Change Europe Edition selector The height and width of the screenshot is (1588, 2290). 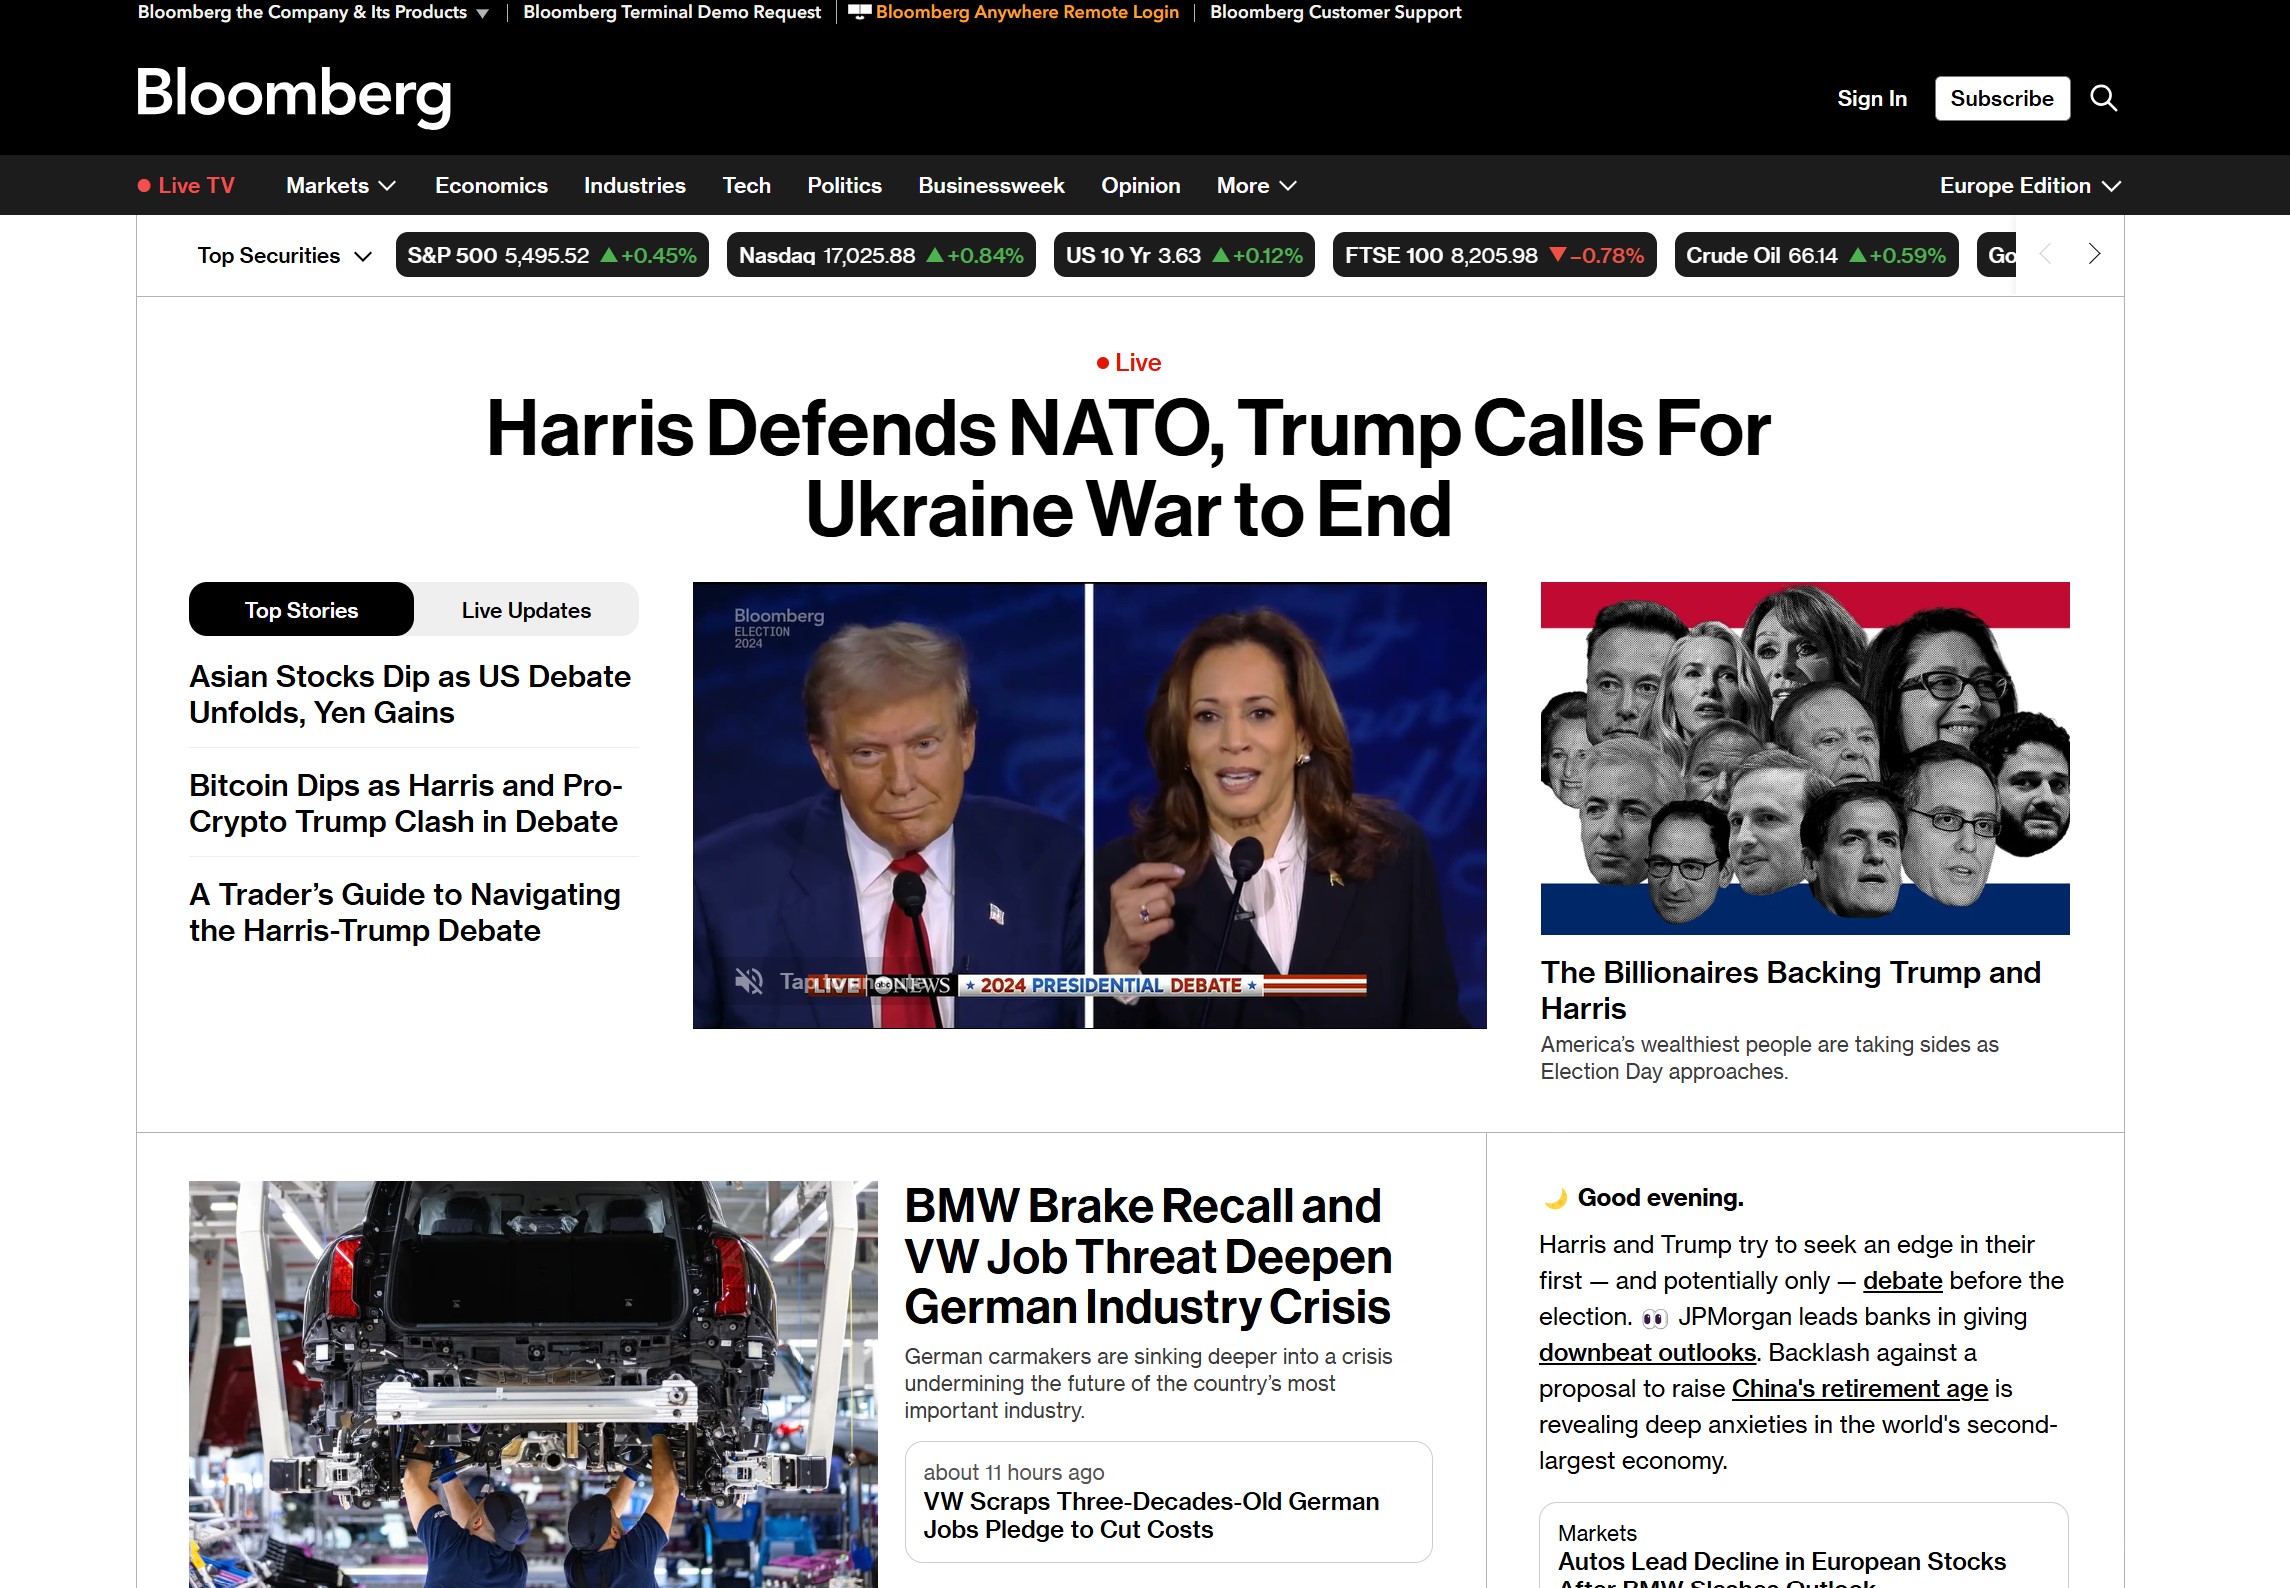(2030, 186)
